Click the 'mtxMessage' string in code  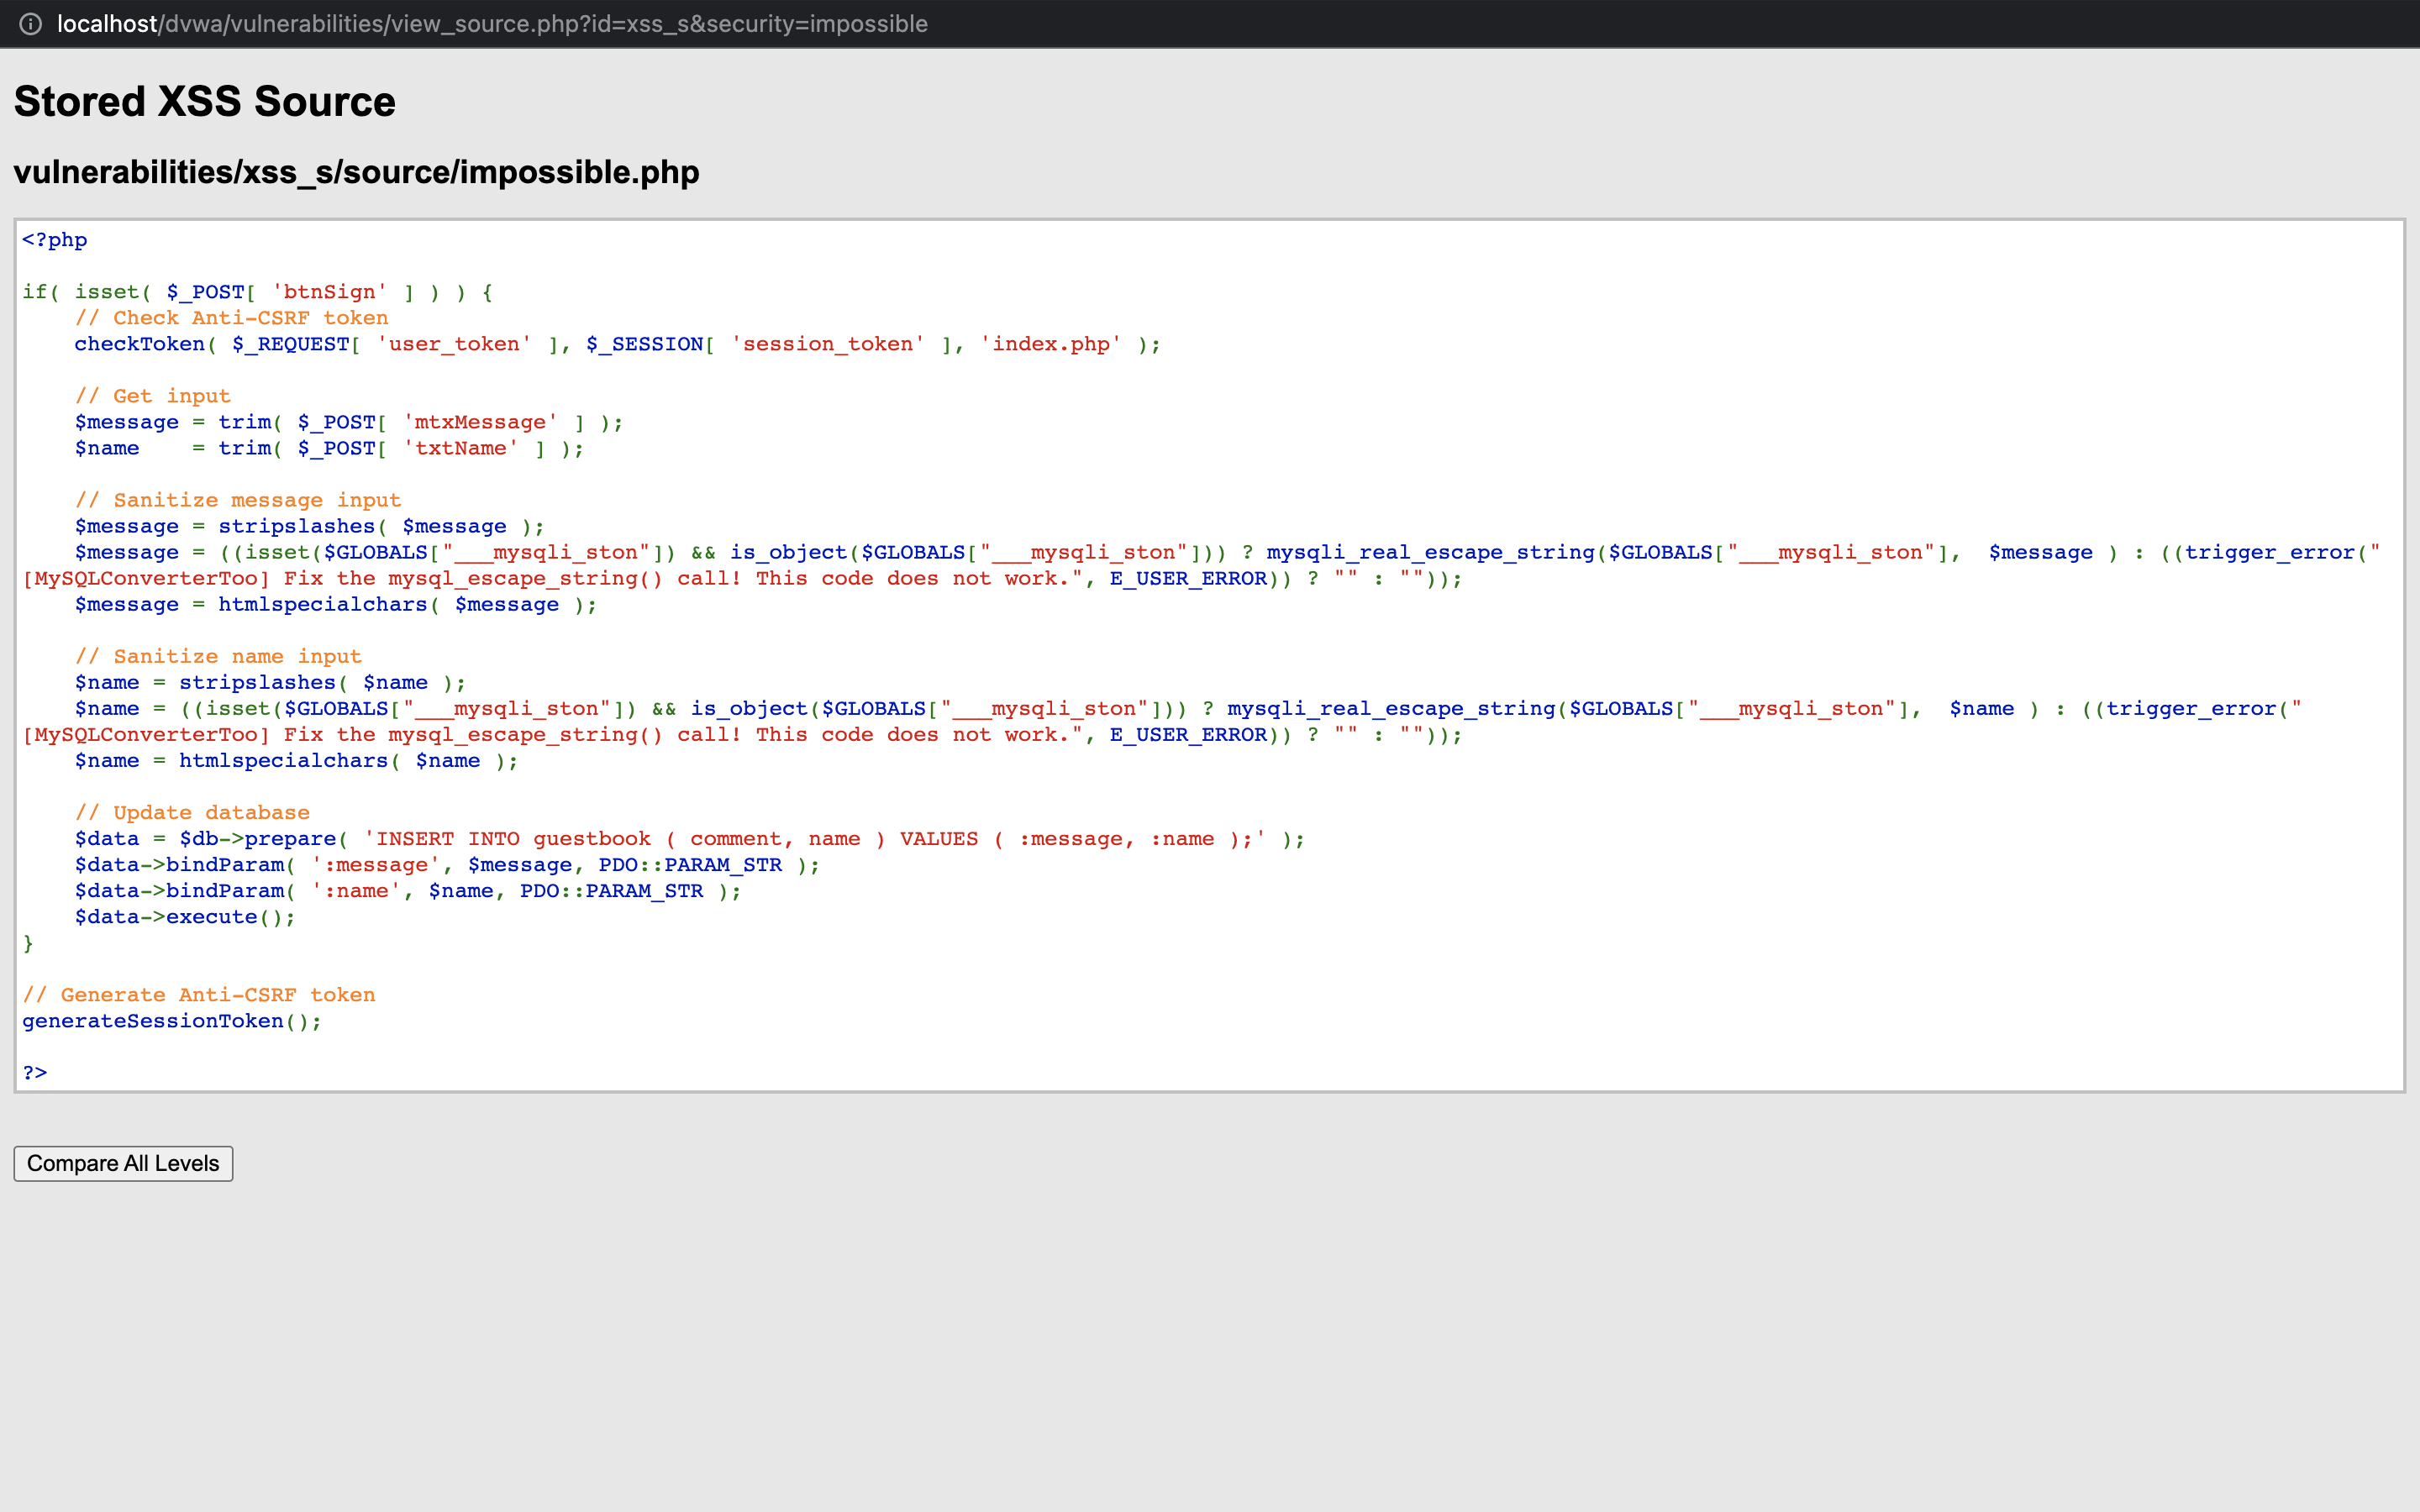pos(480,422)
